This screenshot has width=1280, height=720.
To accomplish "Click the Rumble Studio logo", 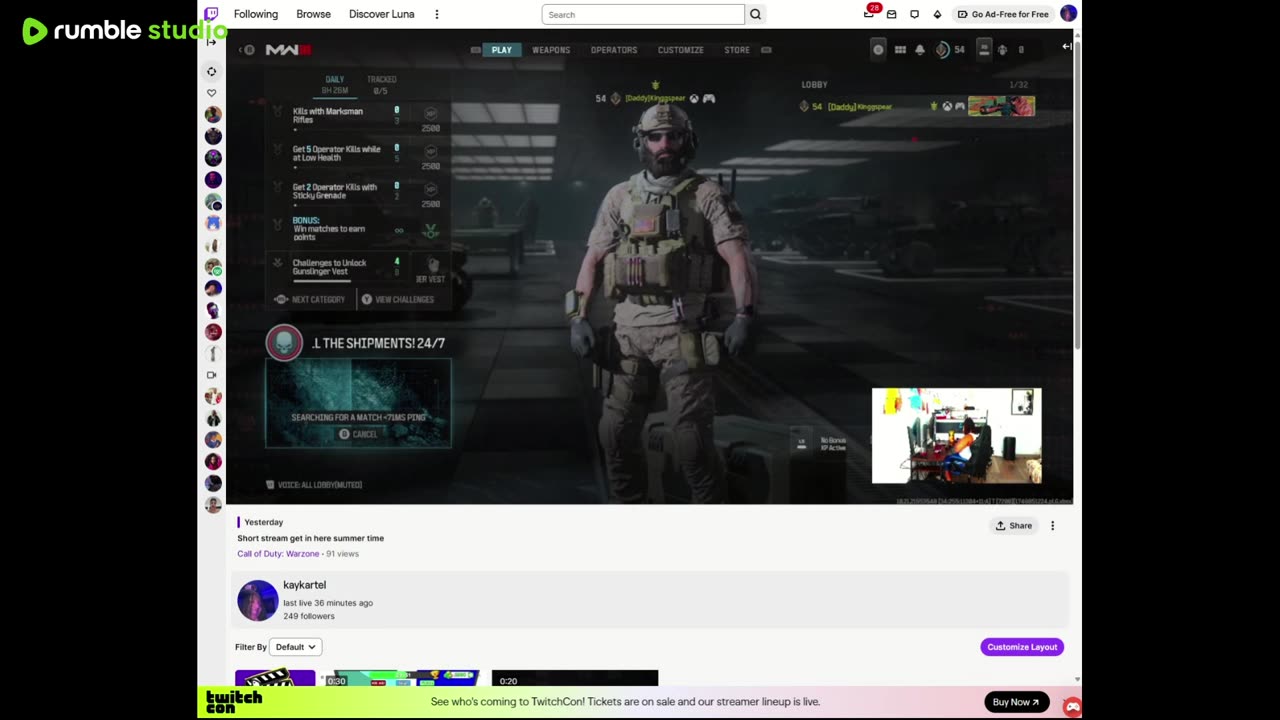I will click(x=125, y=30).
